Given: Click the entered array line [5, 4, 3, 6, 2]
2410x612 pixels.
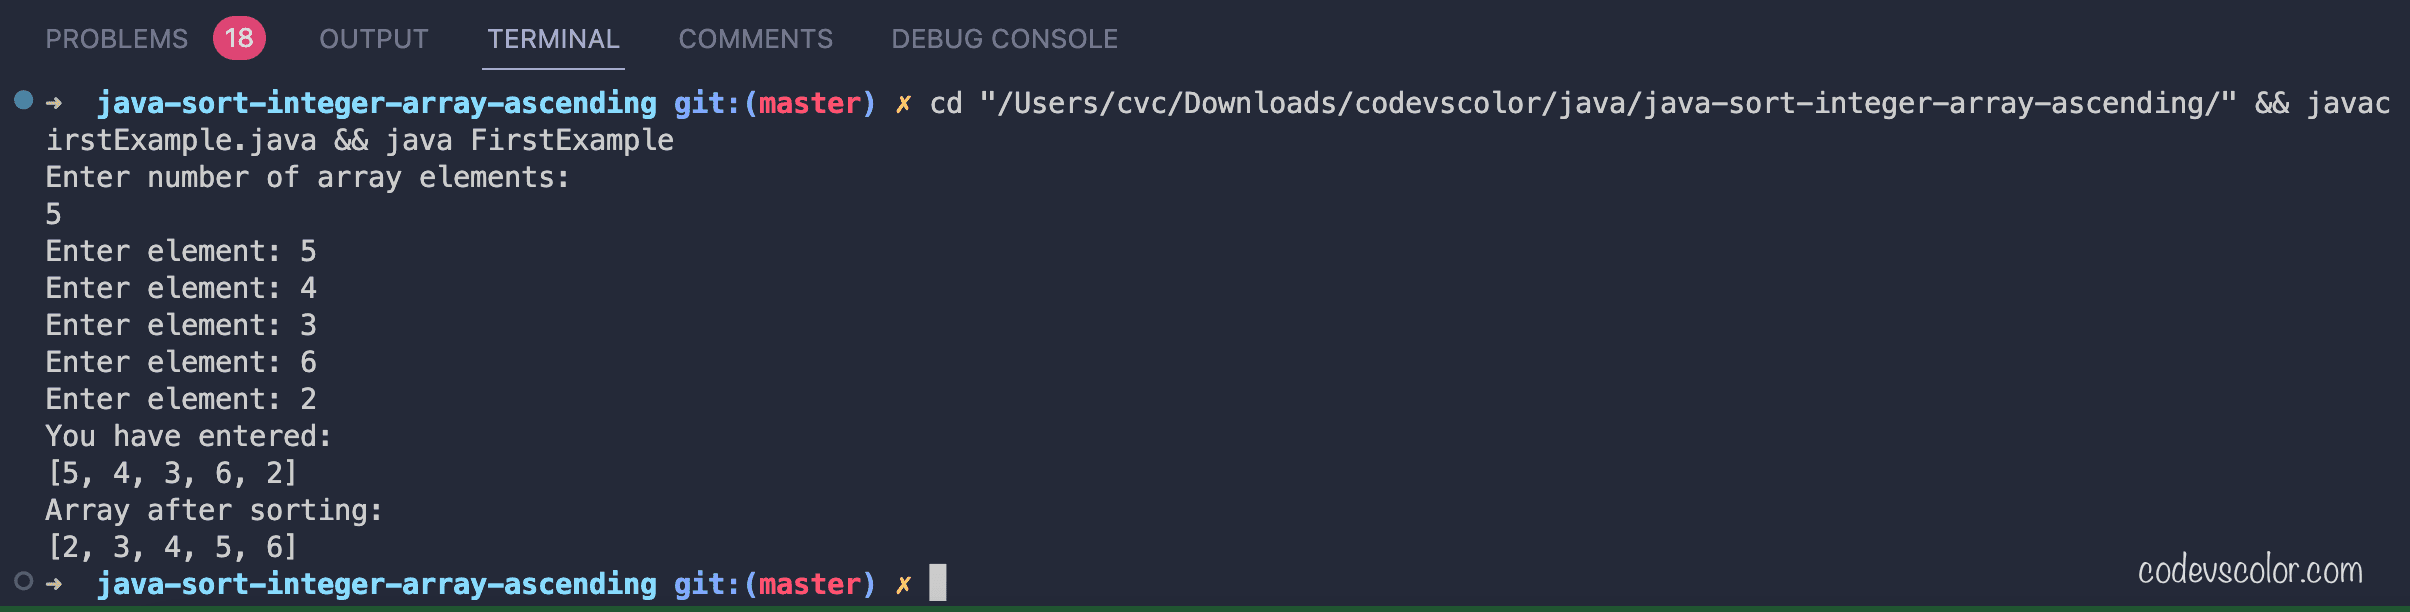Looking at the screenshot, I should coord(172,473).
